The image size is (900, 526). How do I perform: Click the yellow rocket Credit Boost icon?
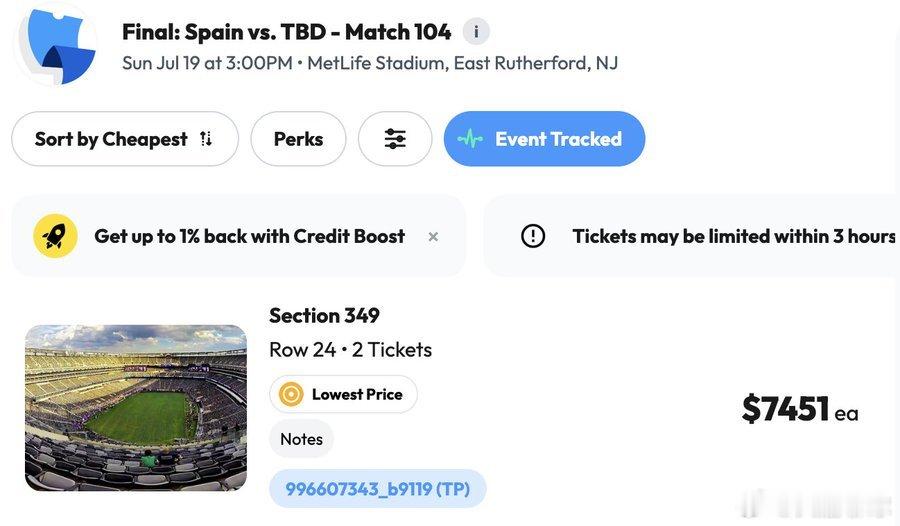55,236
